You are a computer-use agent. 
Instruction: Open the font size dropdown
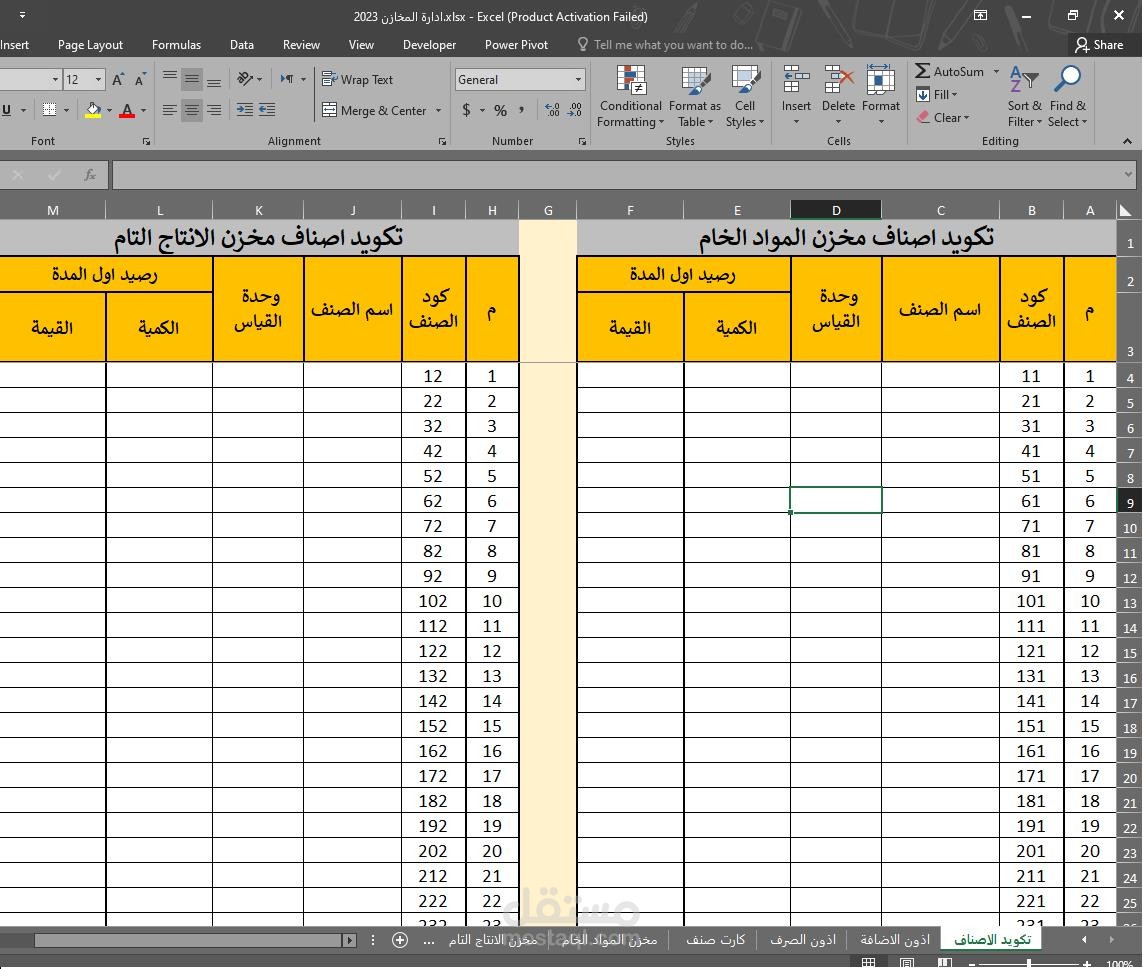coord(98,79)
